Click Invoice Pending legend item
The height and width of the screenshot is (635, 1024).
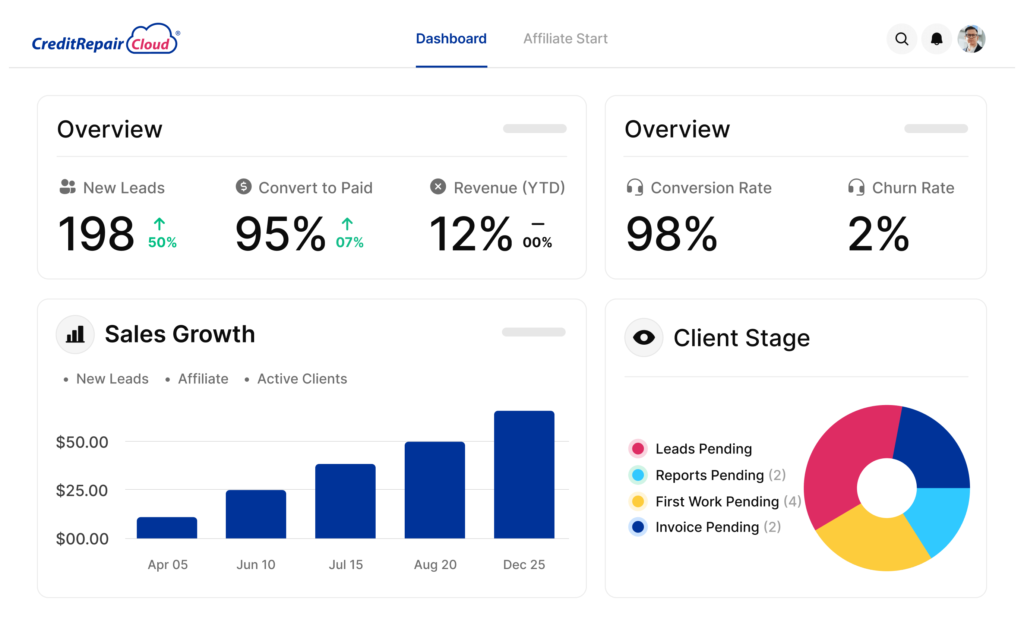[x=706, y=527]
